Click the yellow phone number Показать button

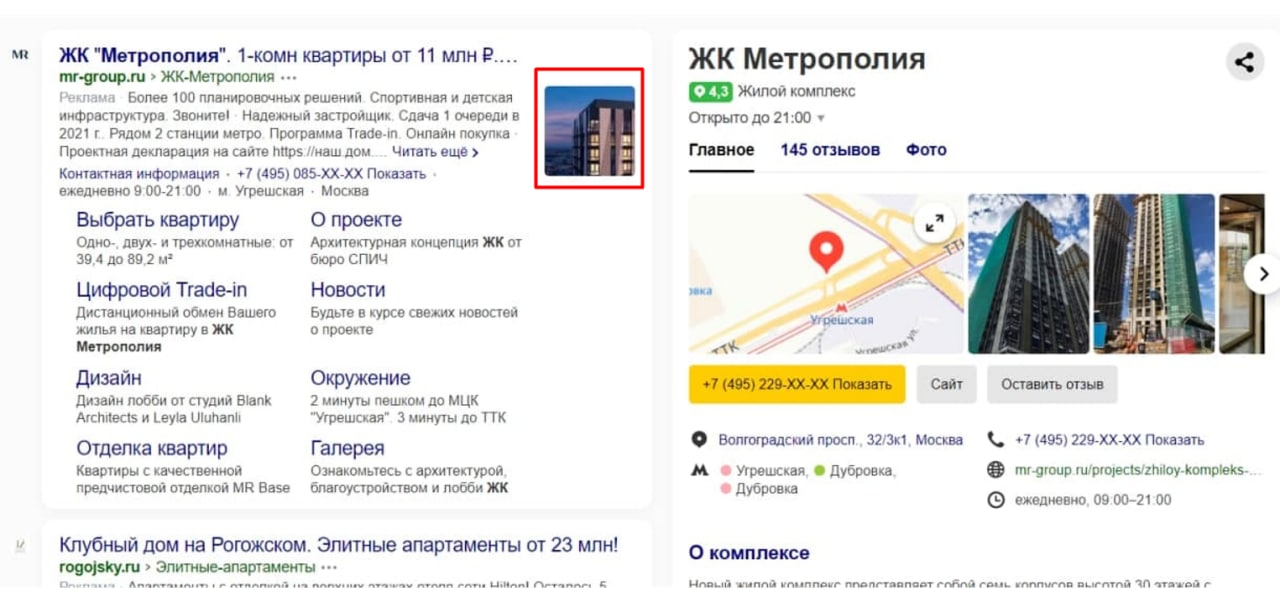tap(797, 384)
